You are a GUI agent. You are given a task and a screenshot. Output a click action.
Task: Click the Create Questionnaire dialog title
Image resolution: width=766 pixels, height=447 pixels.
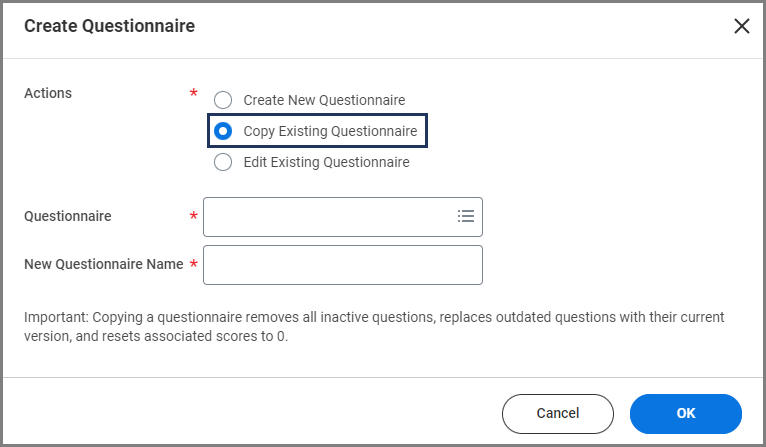(109, 26)
